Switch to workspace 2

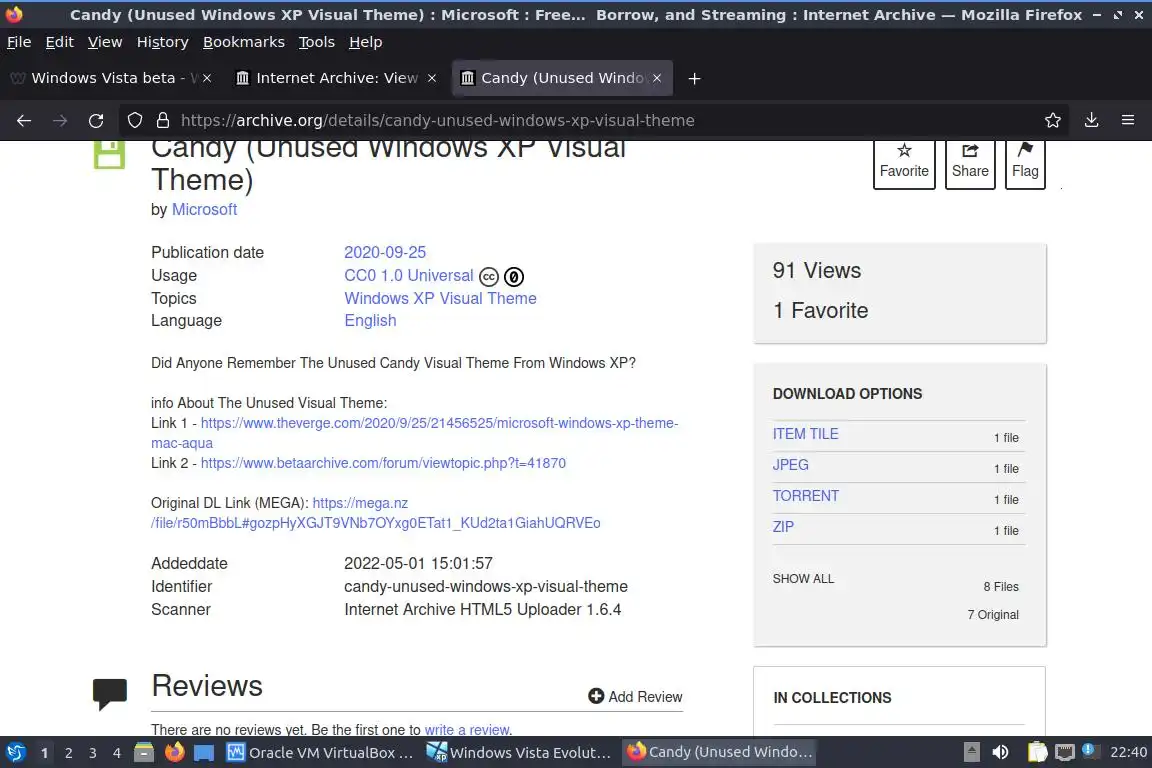pyautogui.click(x=68, y=753)
